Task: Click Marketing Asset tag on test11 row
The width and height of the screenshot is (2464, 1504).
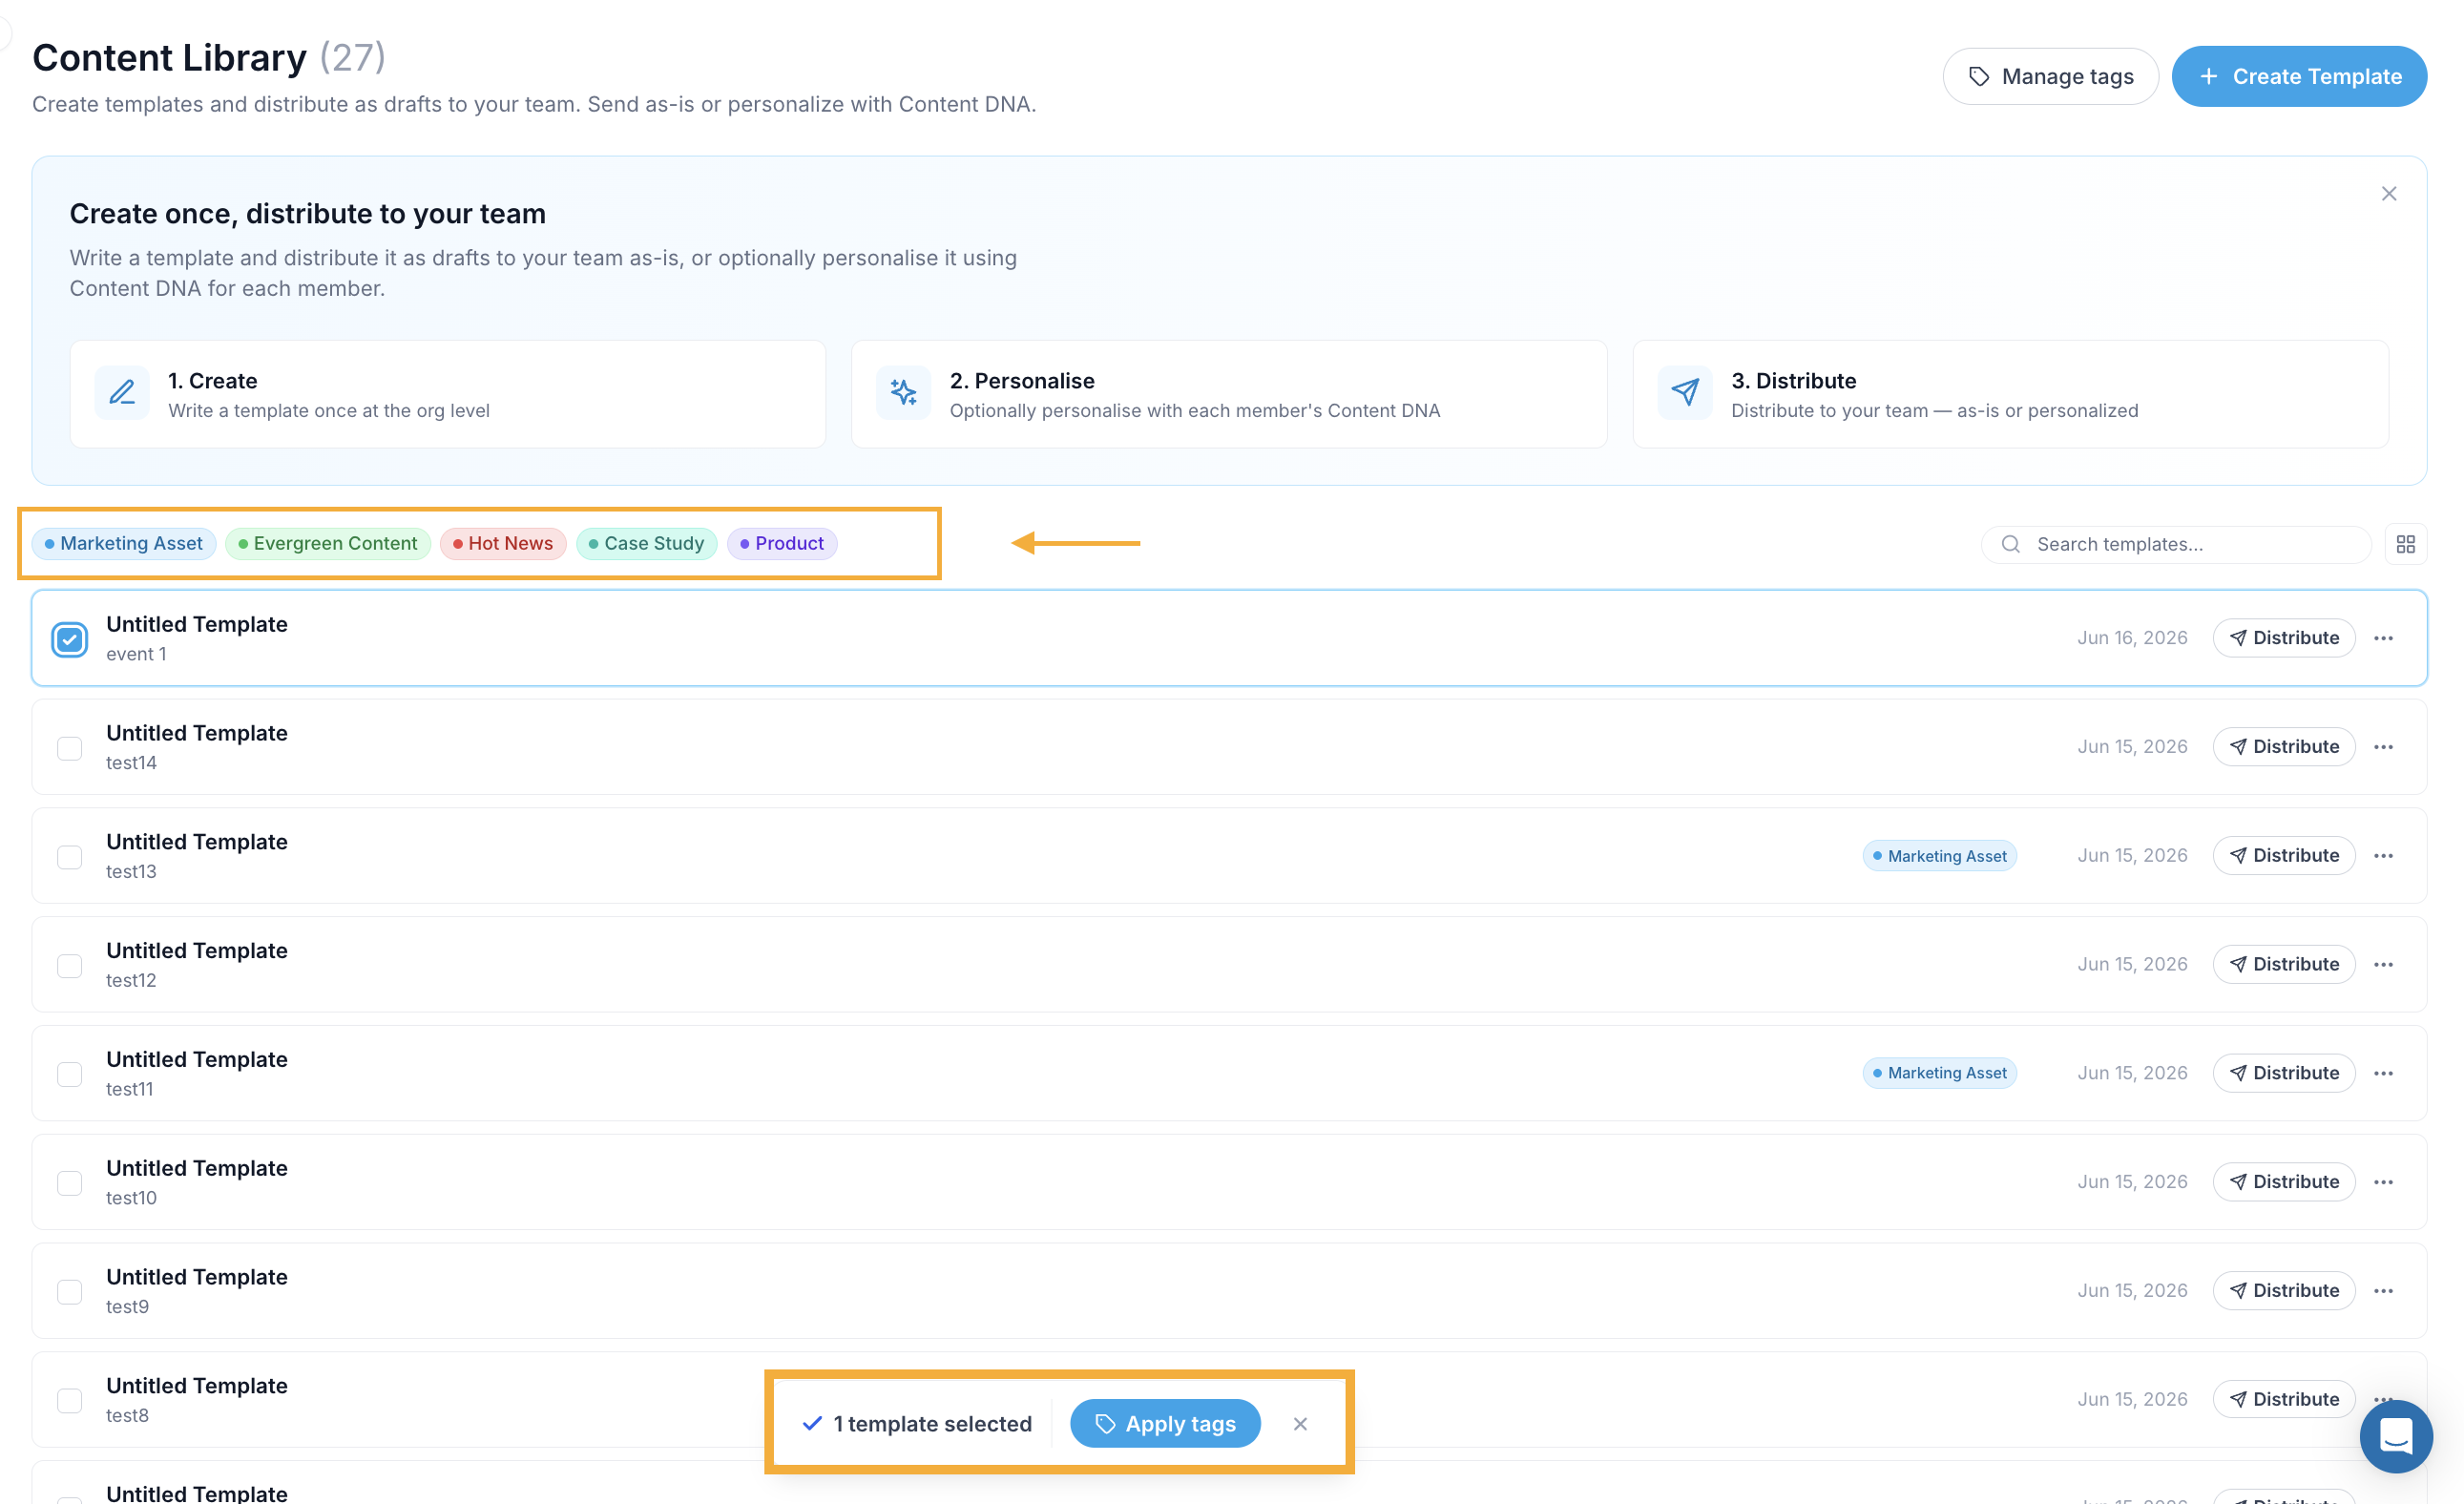Action: pos(1939,1073)
